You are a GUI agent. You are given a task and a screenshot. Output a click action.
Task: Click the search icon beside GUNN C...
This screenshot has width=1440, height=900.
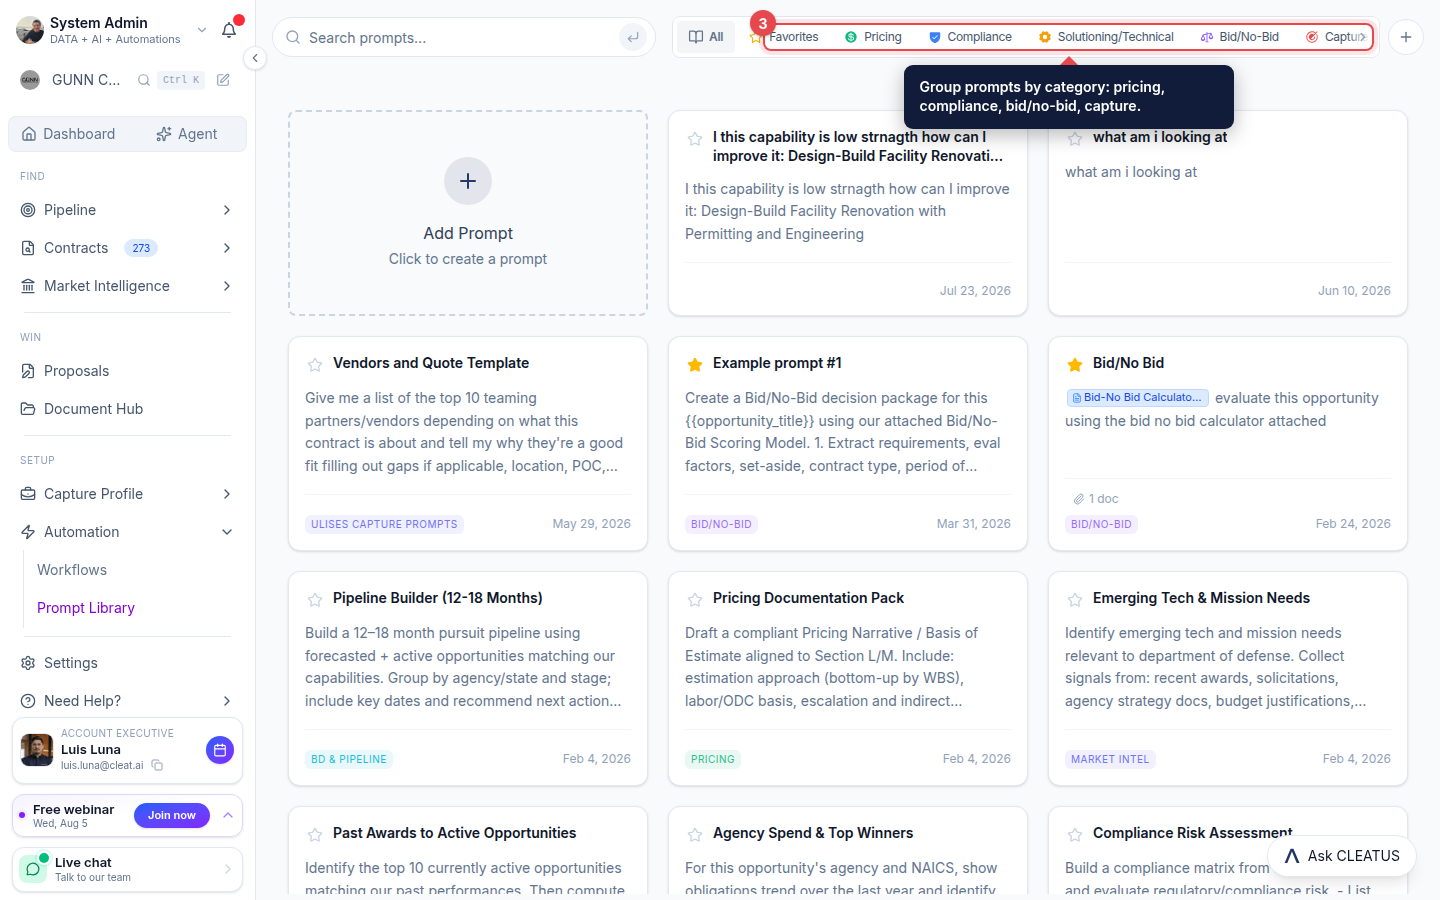(144, 80)
